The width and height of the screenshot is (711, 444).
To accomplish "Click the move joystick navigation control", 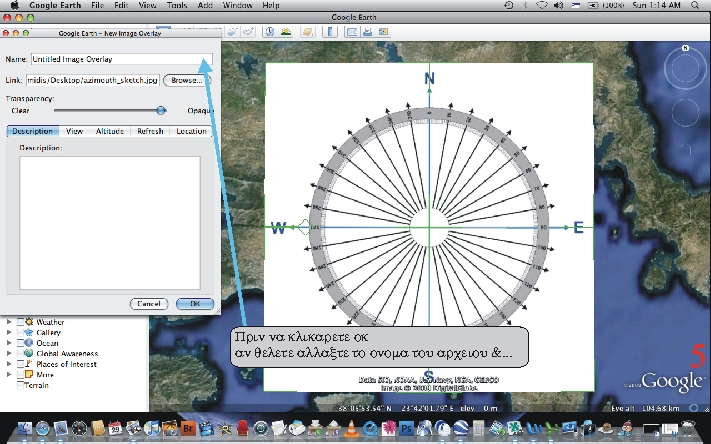I will pos(685,112).
